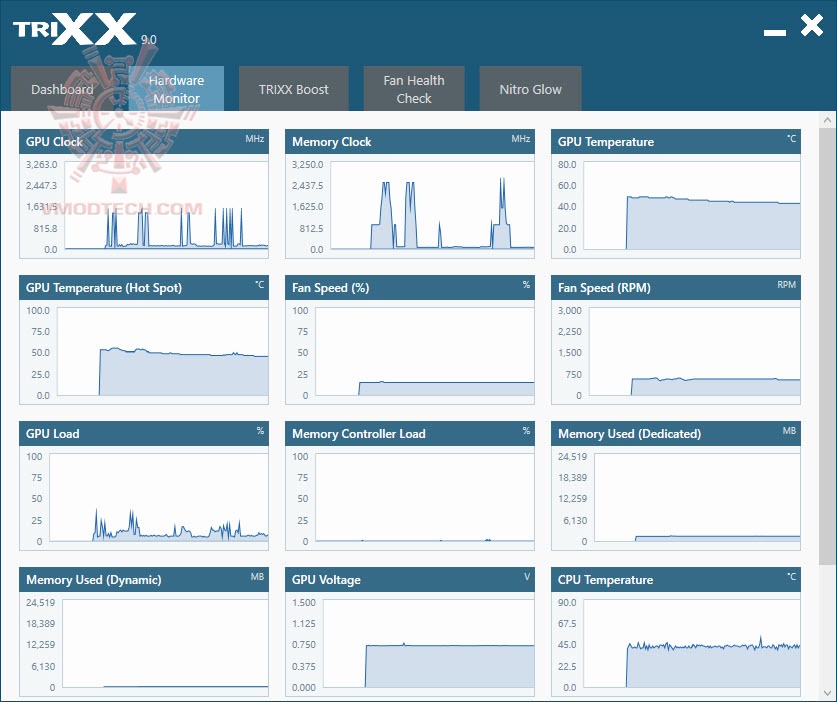The width and height of the screenshot is (837, 702).
Task: Click the scrollbar up arrow
Action: (827, 120)
